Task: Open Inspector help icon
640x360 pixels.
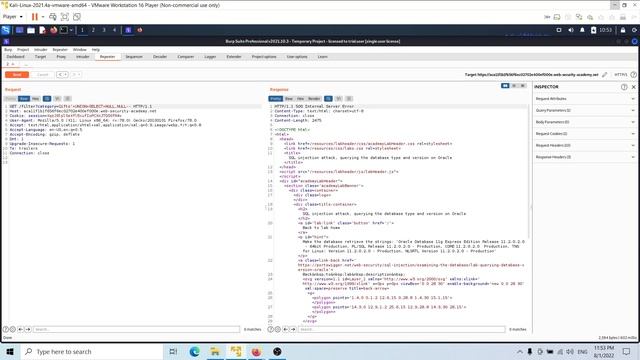Action: (x=624, y=87)
